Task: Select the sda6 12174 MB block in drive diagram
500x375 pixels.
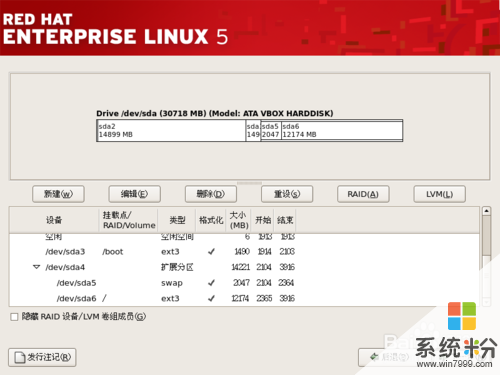Action: pyautogui.click(x=342, y=130)
